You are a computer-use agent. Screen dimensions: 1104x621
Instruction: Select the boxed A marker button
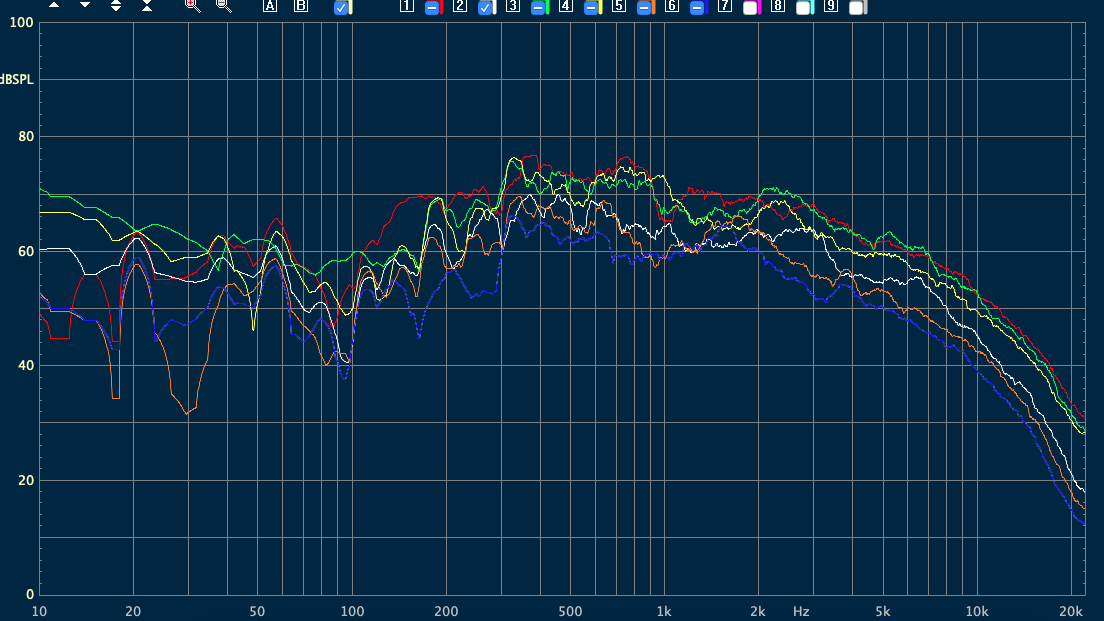click(270, 6)
